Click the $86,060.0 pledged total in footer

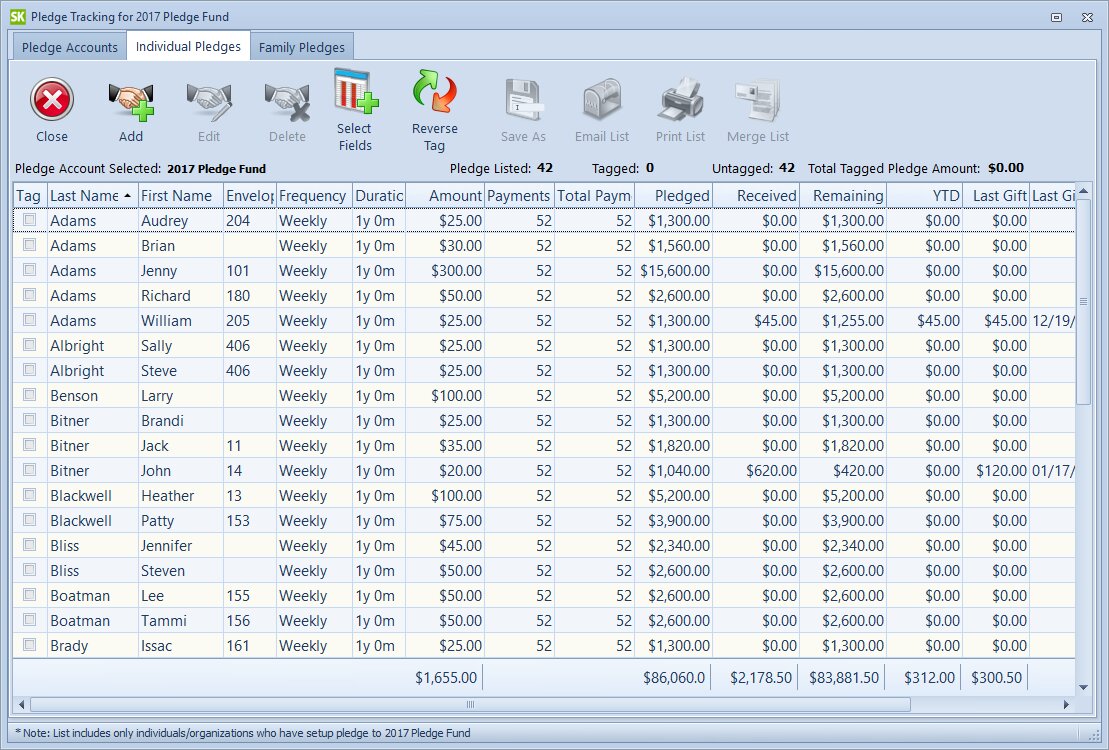673,677
